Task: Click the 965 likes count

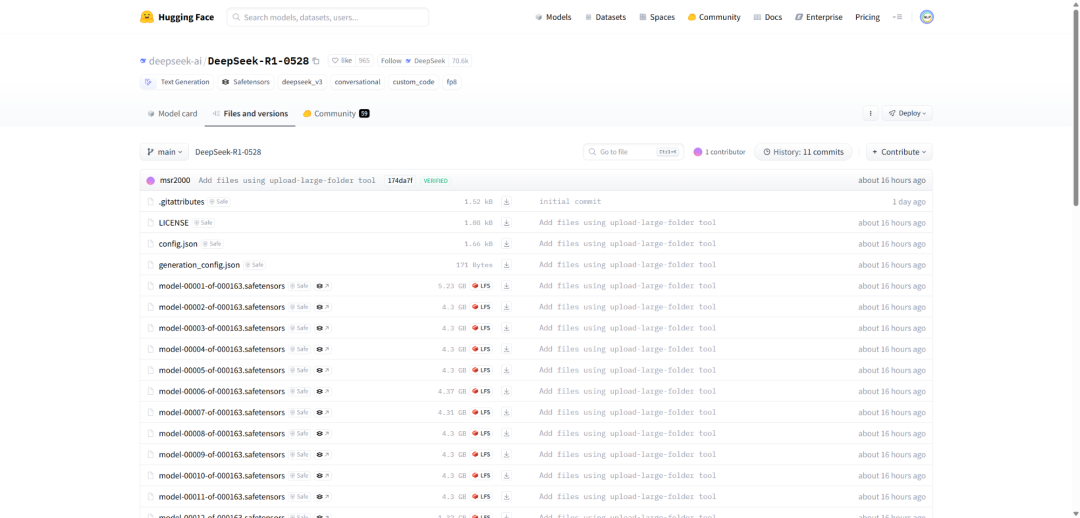Action: (x=364, y=61)
